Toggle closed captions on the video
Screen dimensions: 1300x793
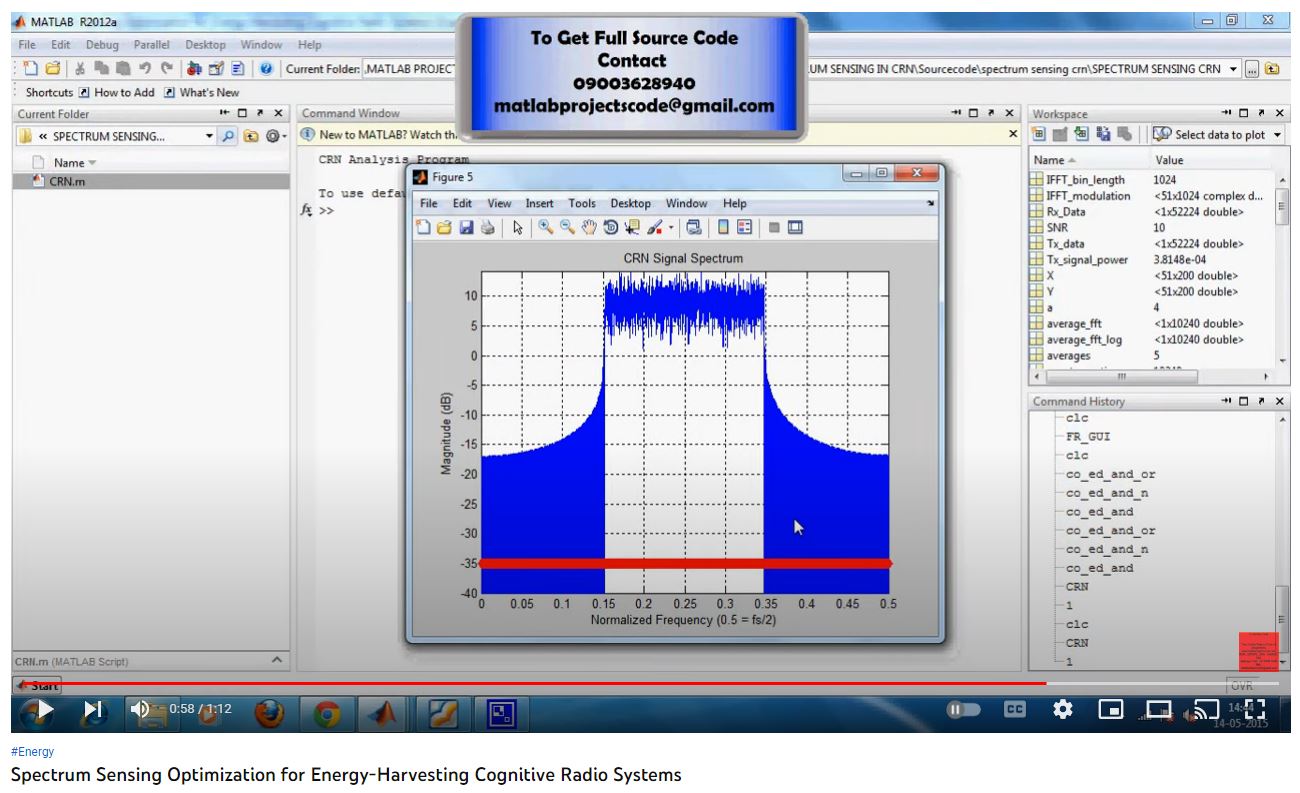[x=1014, y=709]
